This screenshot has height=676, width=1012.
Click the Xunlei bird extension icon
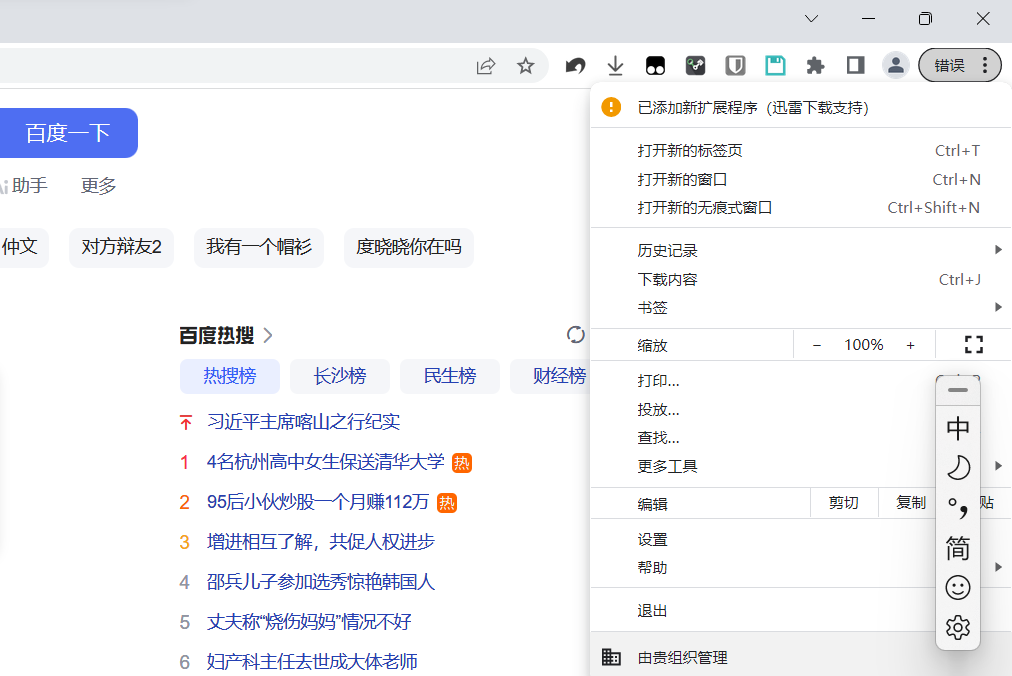(x=575, y=66)
